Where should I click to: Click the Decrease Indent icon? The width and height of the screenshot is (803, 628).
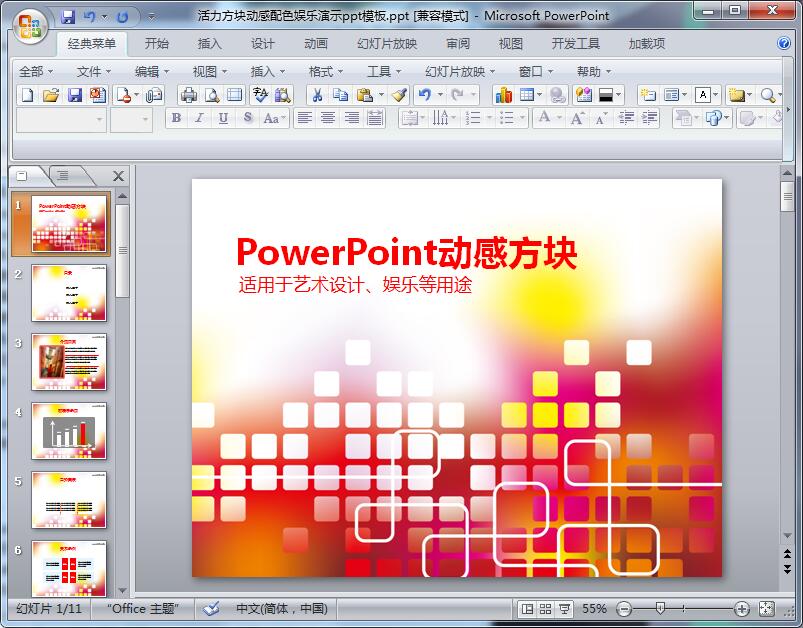coord(626,119)
